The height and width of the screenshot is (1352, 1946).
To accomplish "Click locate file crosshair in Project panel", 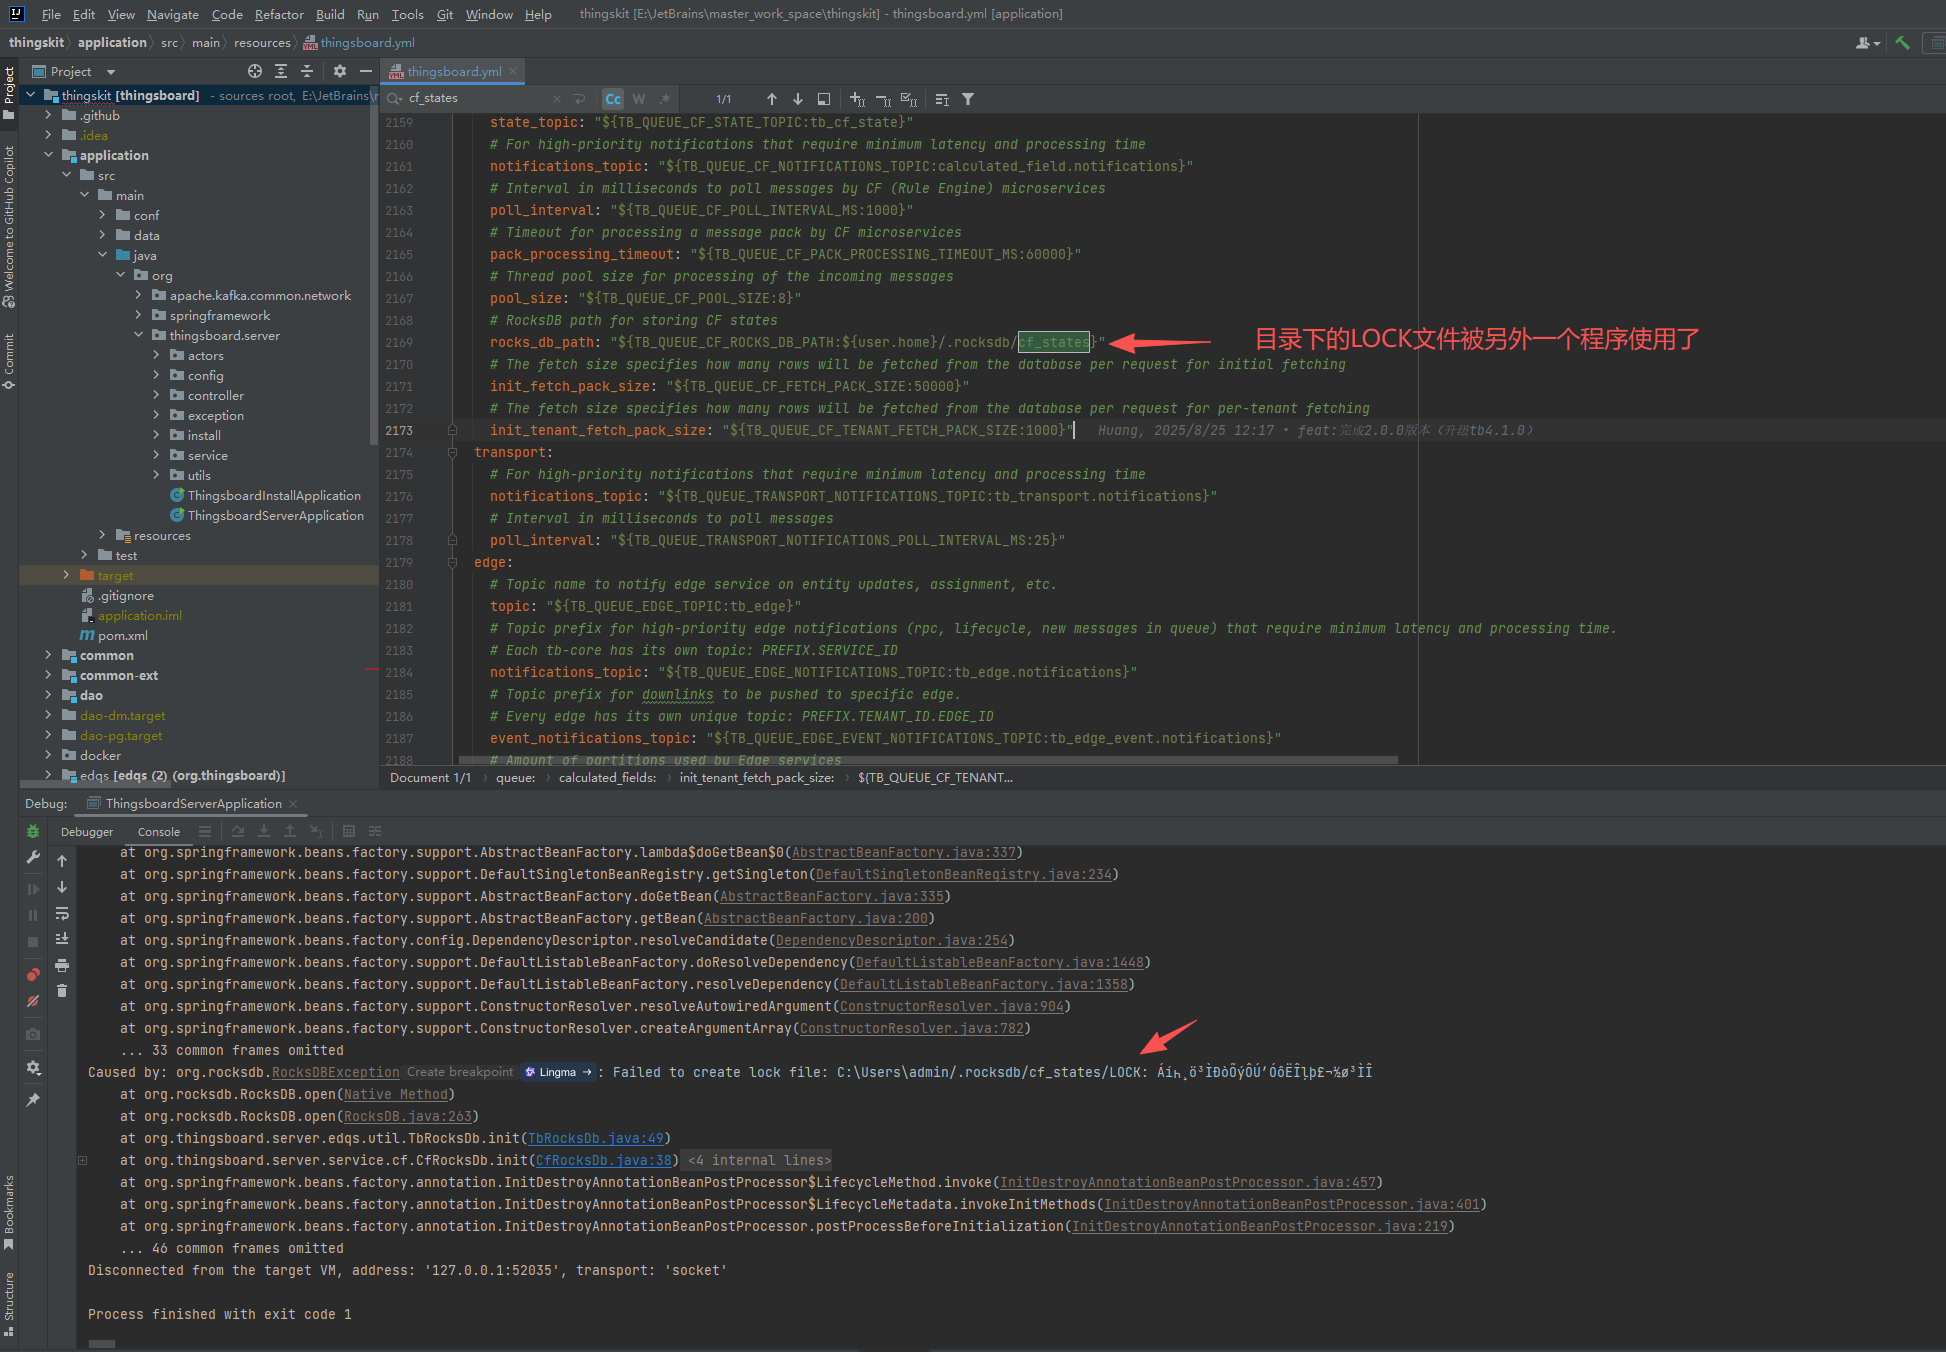I will tap(255, 71).
